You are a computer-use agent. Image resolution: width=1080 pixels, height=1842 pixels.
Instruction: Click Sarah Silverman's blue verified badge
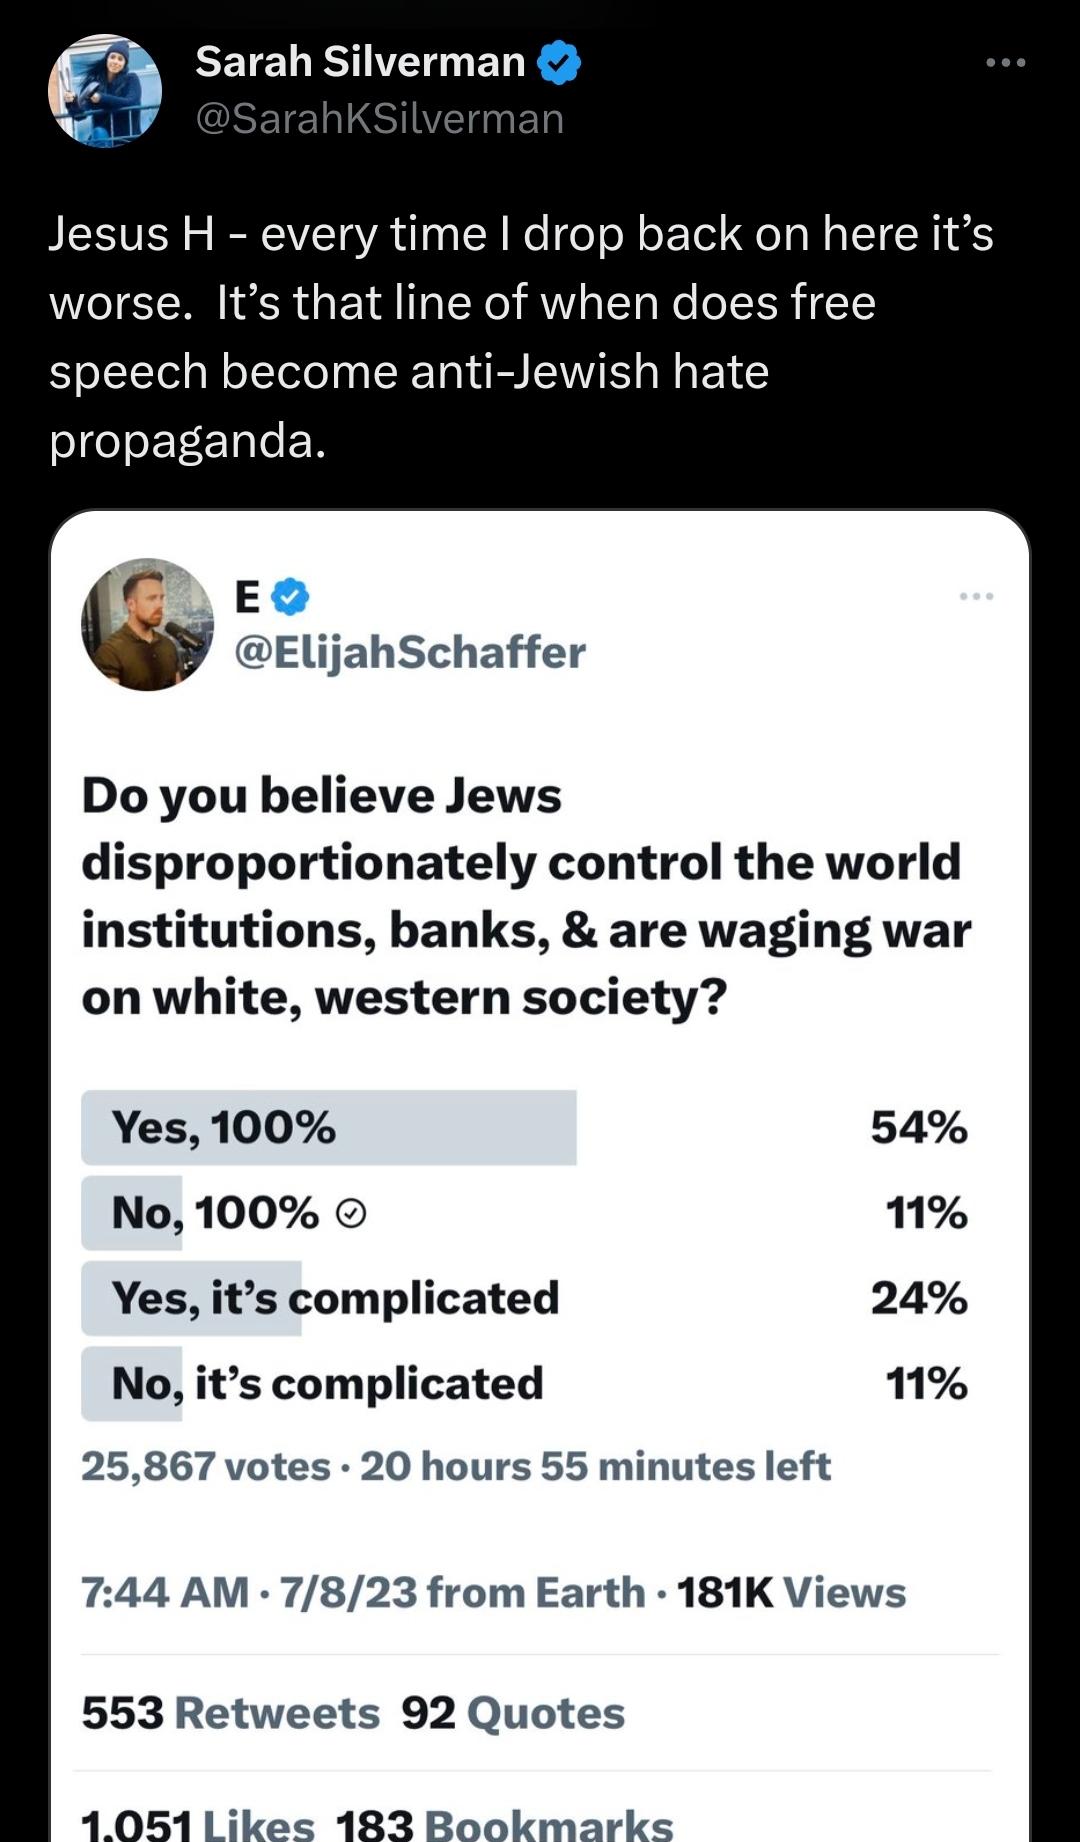pyautogui.click(x=559, y=62)
